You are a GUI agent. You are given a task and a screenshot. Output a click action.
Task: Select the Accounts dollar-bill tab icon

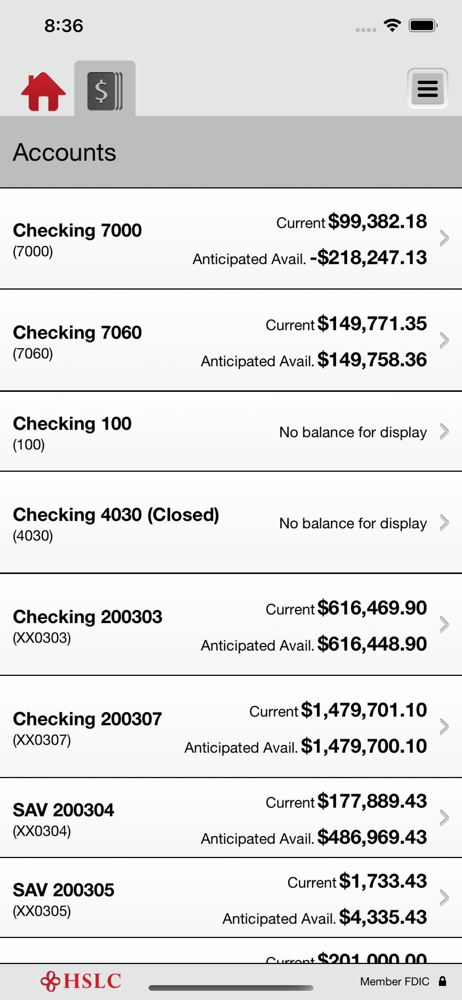pos(105,89)
